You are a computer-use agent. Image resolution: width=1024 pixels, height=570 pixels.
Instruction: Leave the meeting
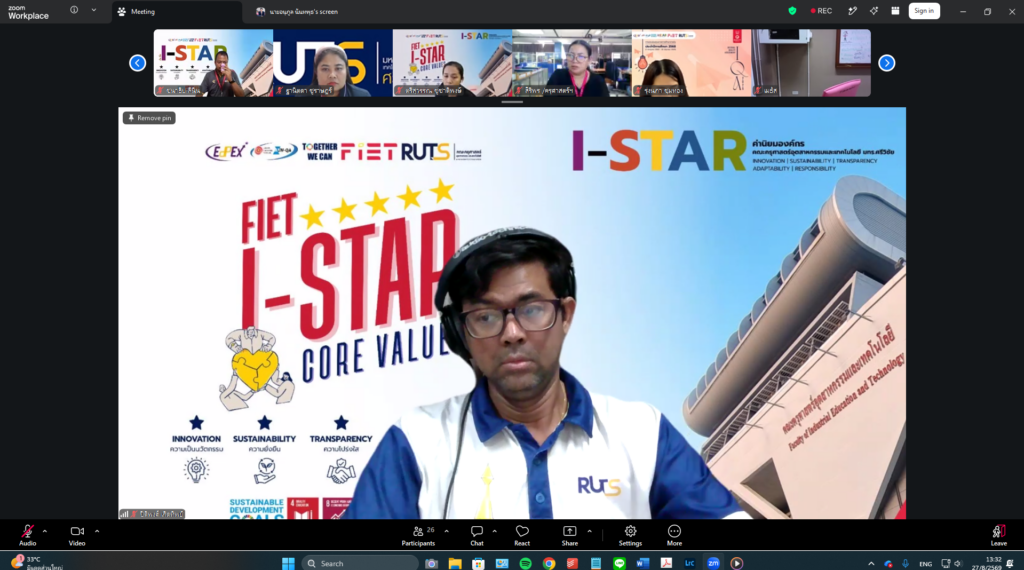point(999,535)
